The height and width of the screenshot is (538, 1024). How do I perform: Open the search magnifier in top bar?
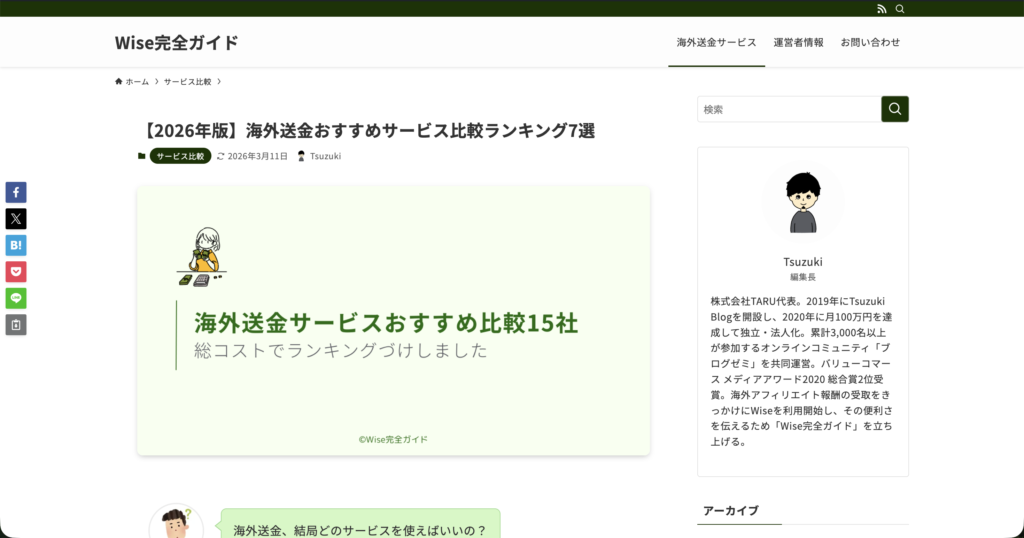tap(900, 8)
